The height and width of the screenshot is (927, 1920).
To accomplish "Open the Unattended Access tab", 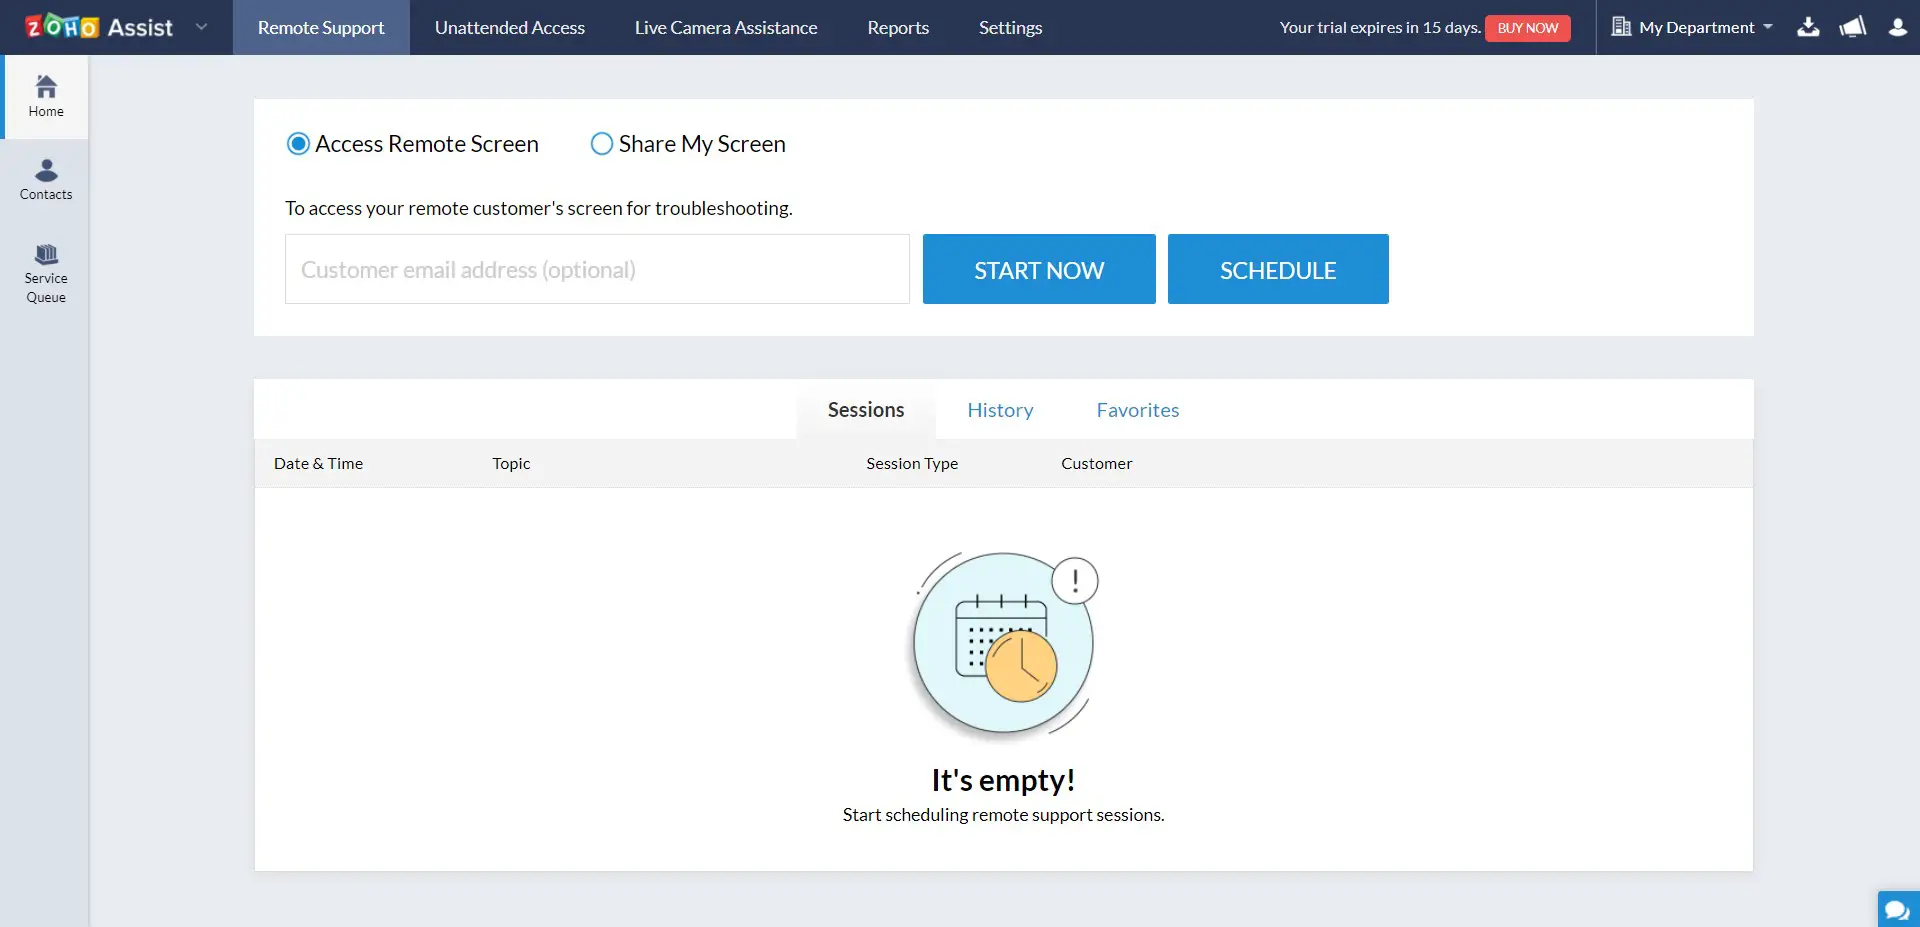I will [x=510, y=28].
